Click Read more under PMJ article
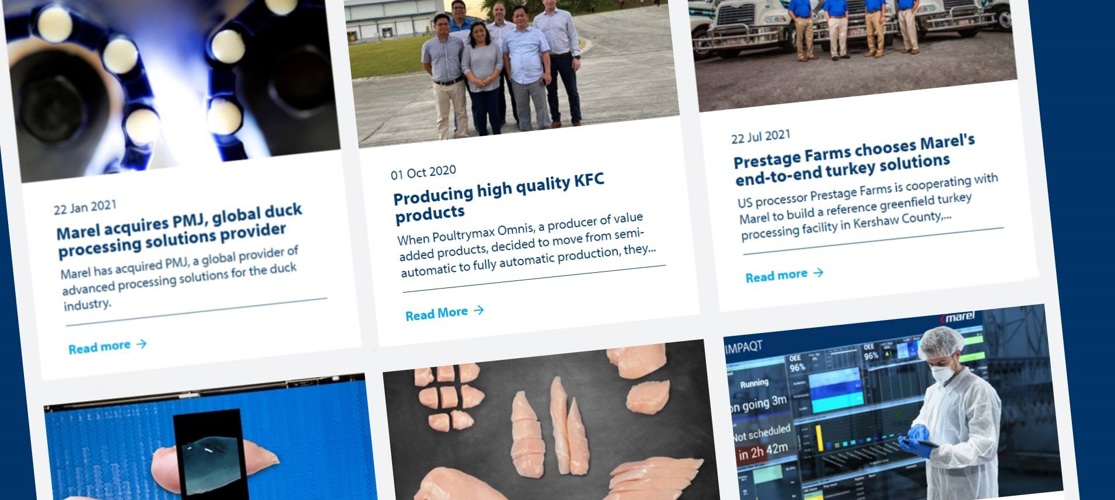1115x500 pixels. pyautogui.click(x=100, y=347)
